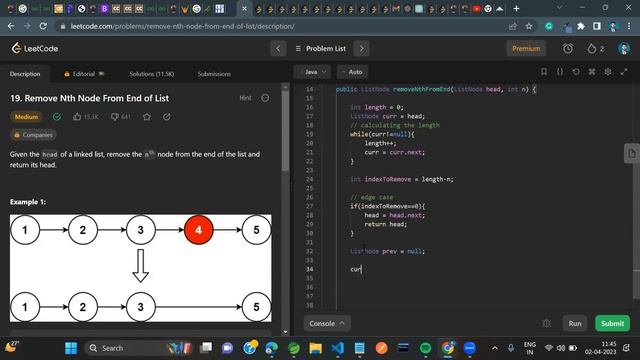Bookmark the code with editor bookmark icon
This screenshot has width=640, height=360.
tap(544, 72)
